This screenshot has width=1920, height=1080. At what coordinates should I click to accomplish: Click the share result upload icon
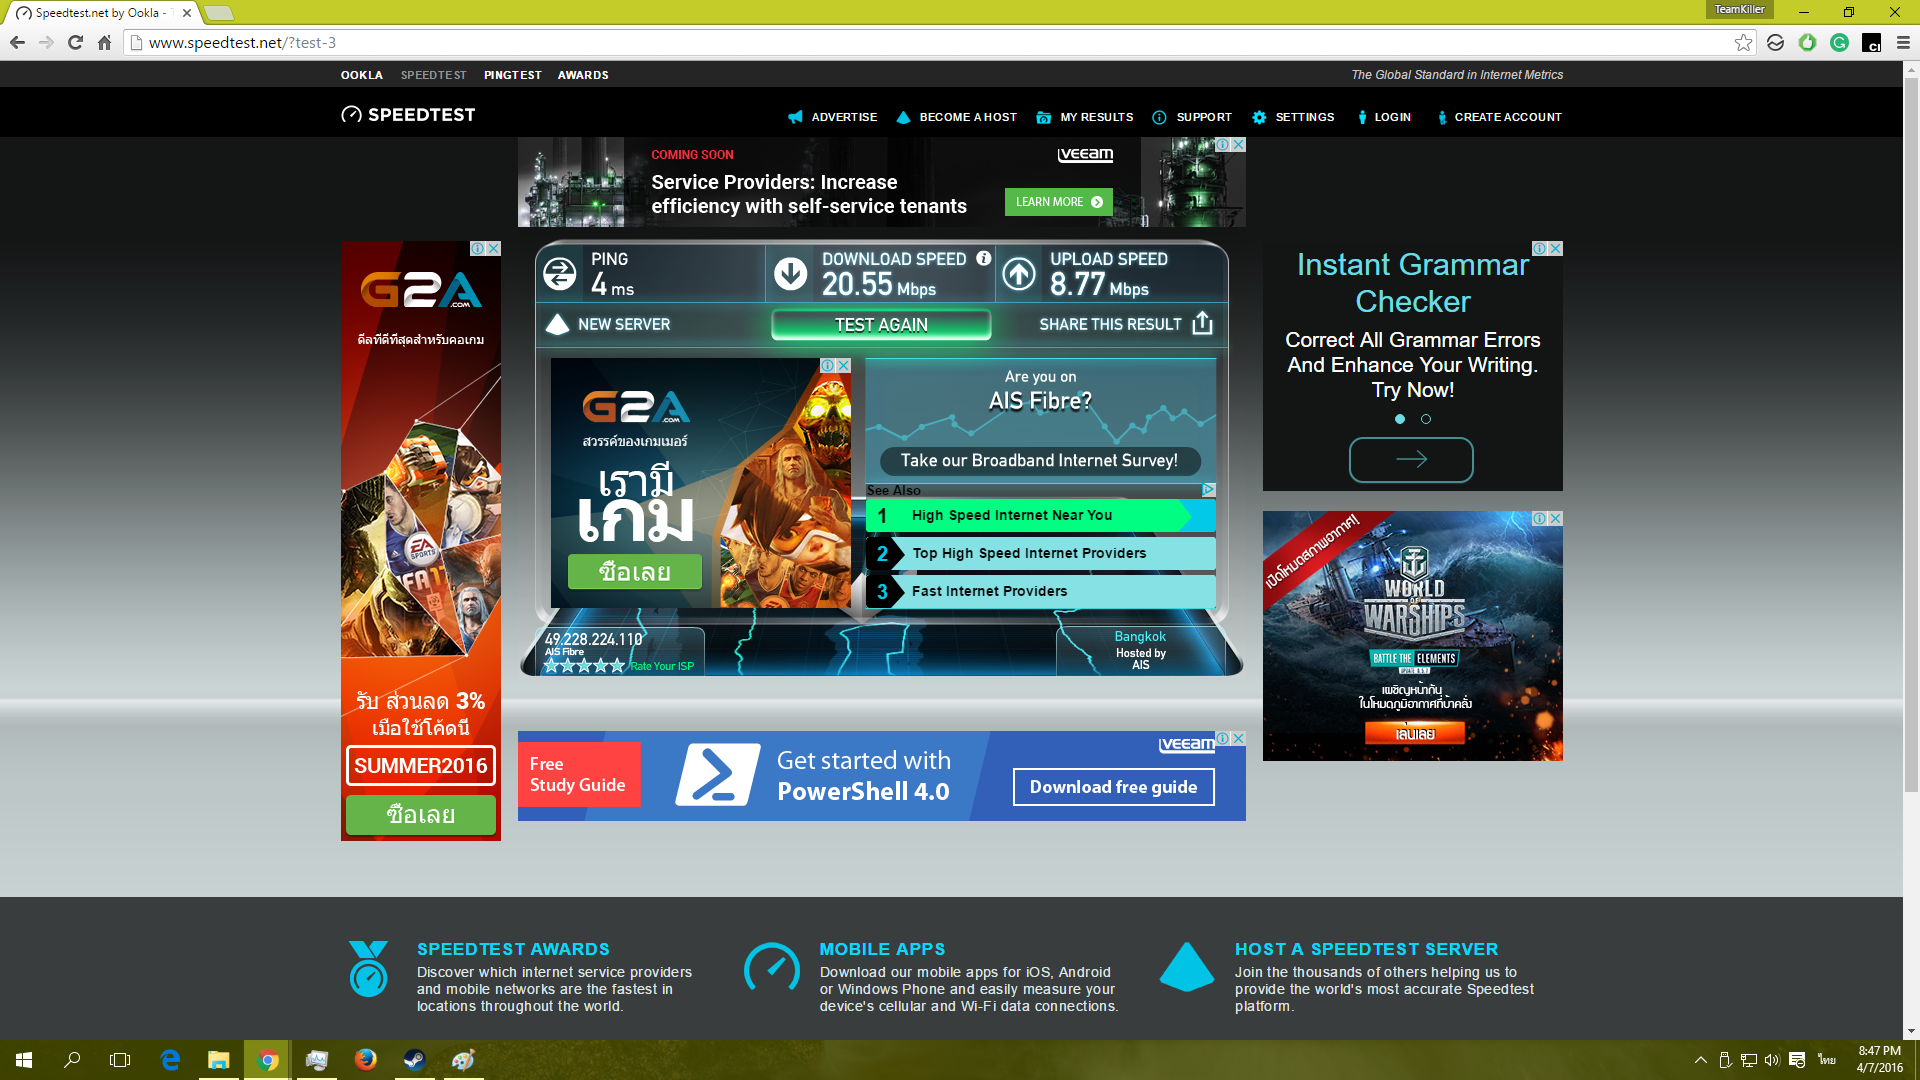1202,323
